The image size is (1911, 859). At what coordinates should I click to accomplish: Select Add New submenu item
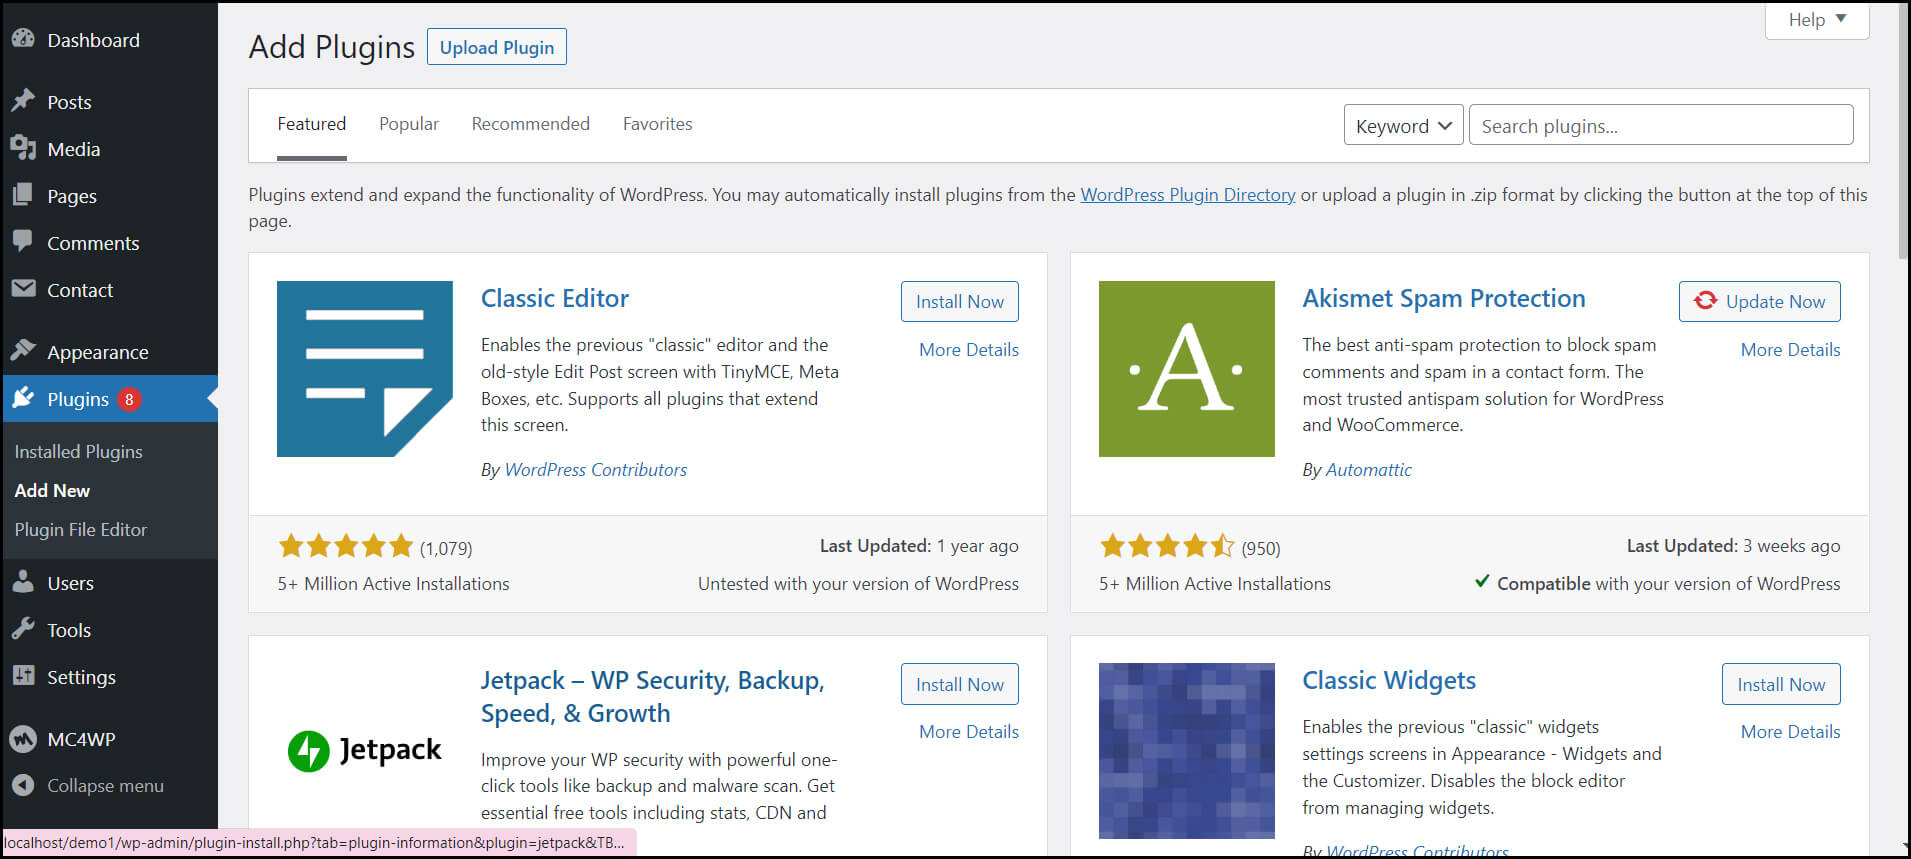52,491
